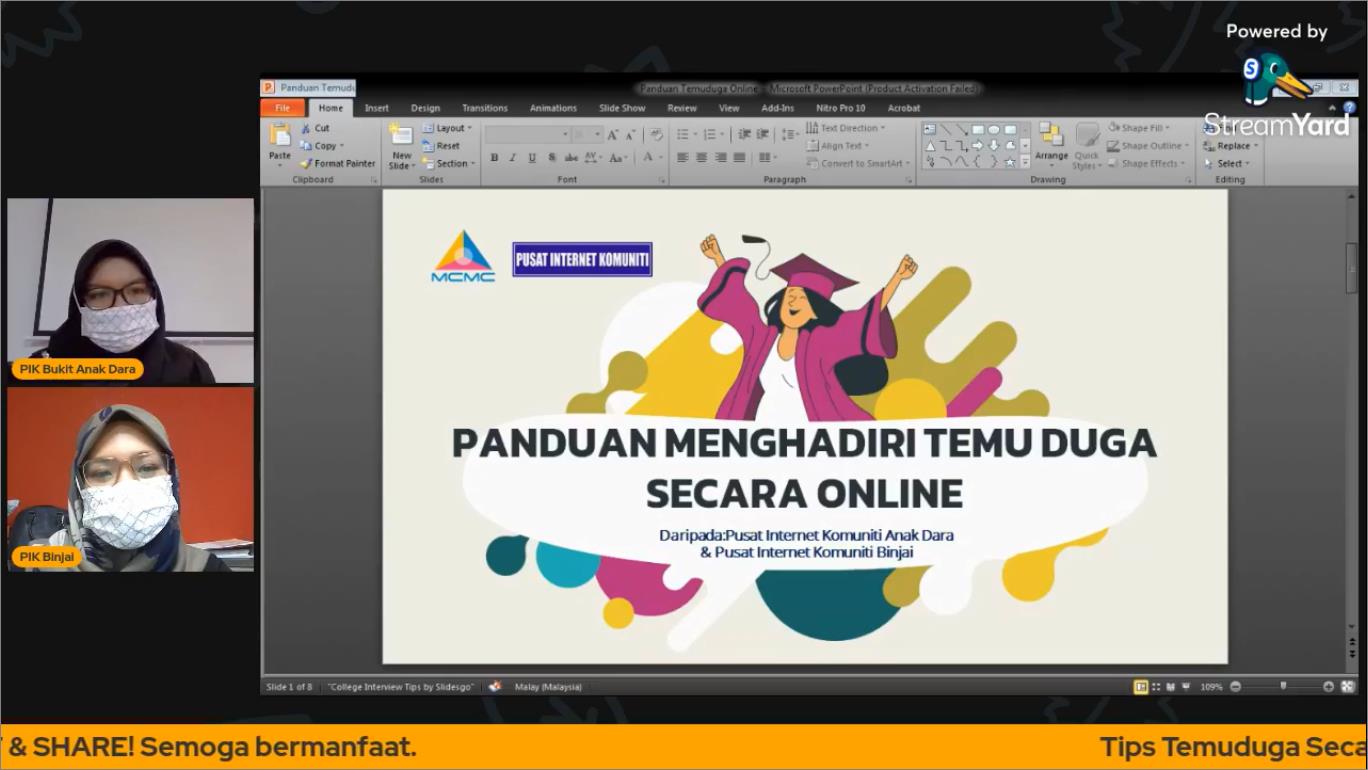Click the Malay (Malaysia) language indicator

548,687
